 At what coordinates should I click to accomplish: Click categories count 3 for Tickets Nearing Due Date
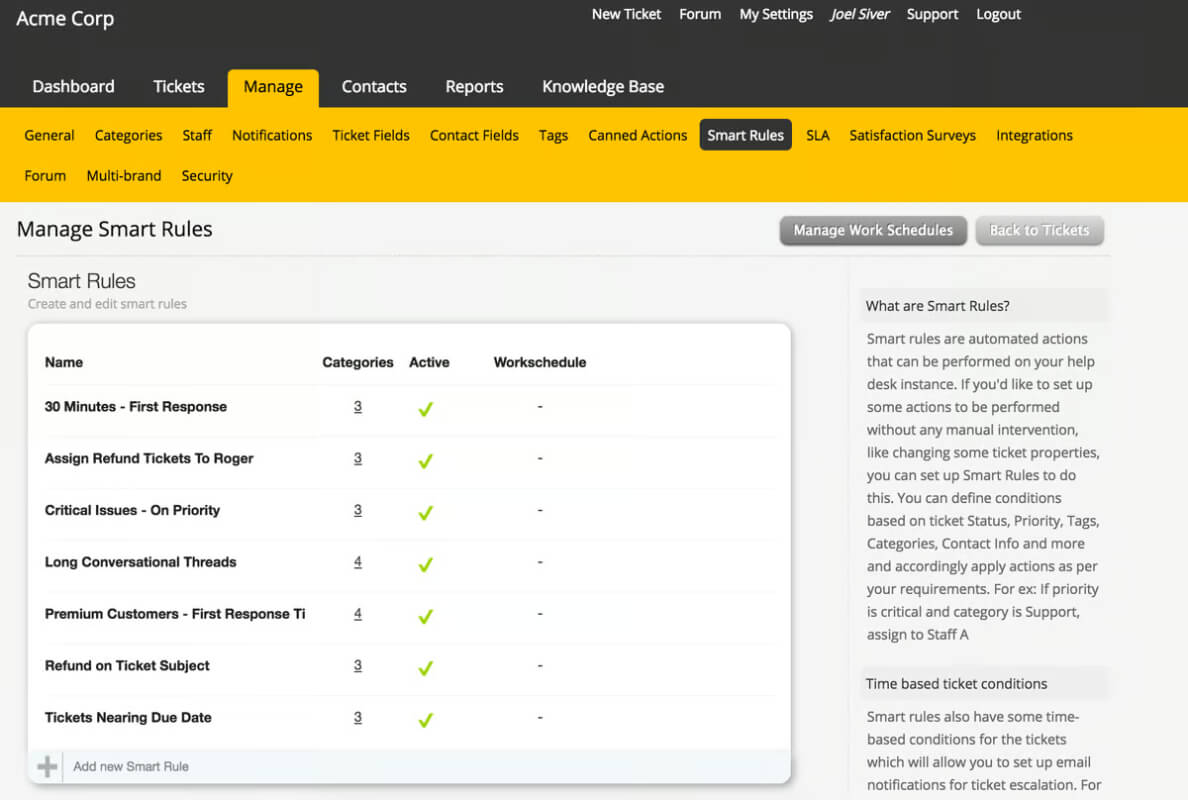[x=358, y=717]
